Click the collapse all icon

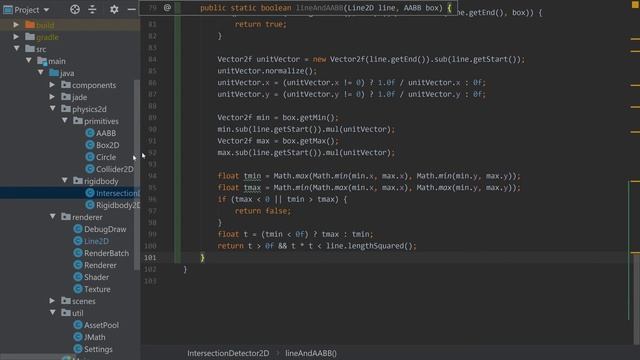click(92, 9)
